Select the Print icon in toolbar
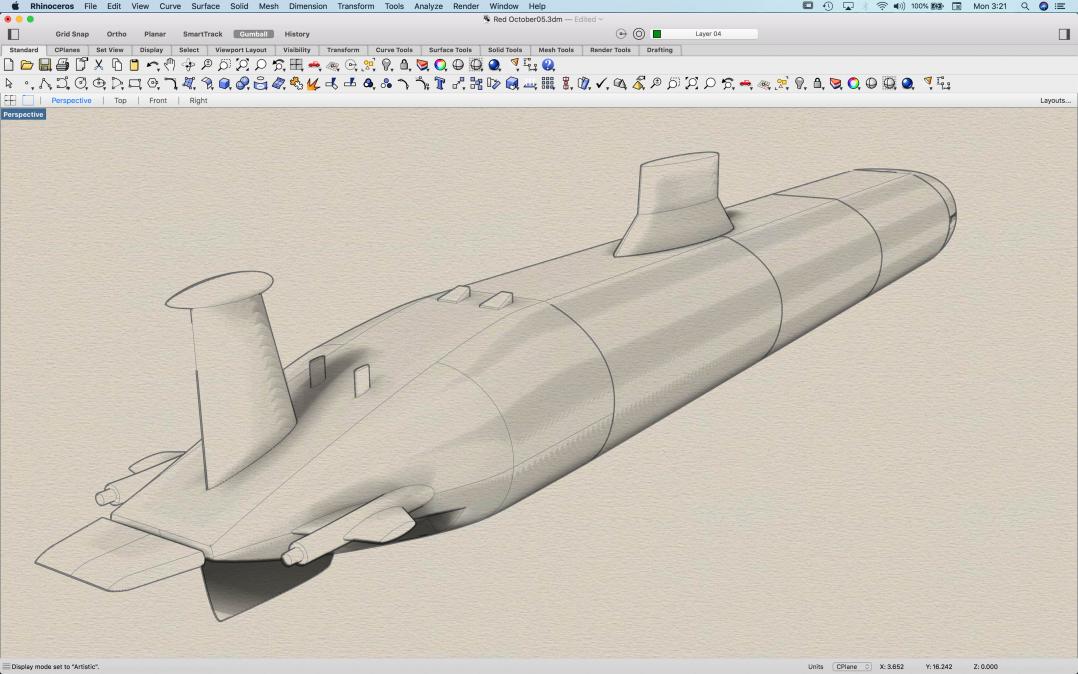This screenshot has height=674, width=1078. (x=62, y=65)
